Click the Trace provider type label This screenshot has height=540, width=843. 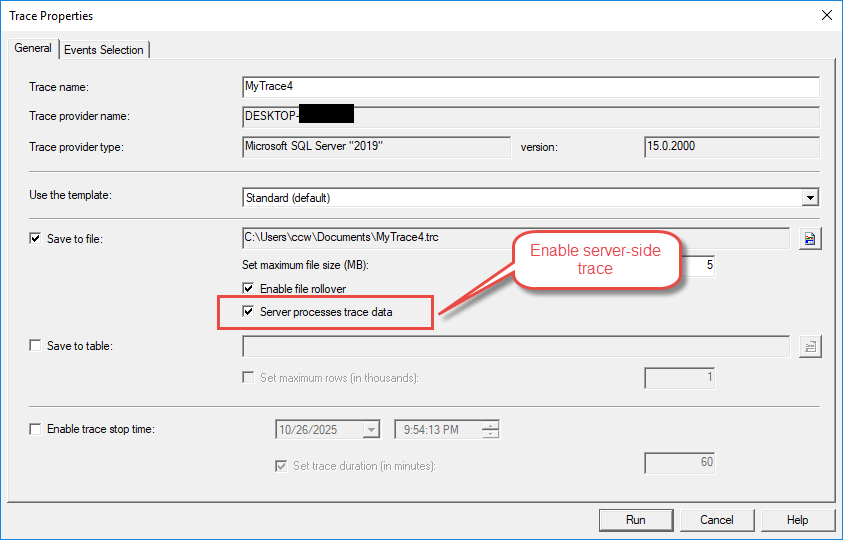pyautogui.click(x=76, y=147)
